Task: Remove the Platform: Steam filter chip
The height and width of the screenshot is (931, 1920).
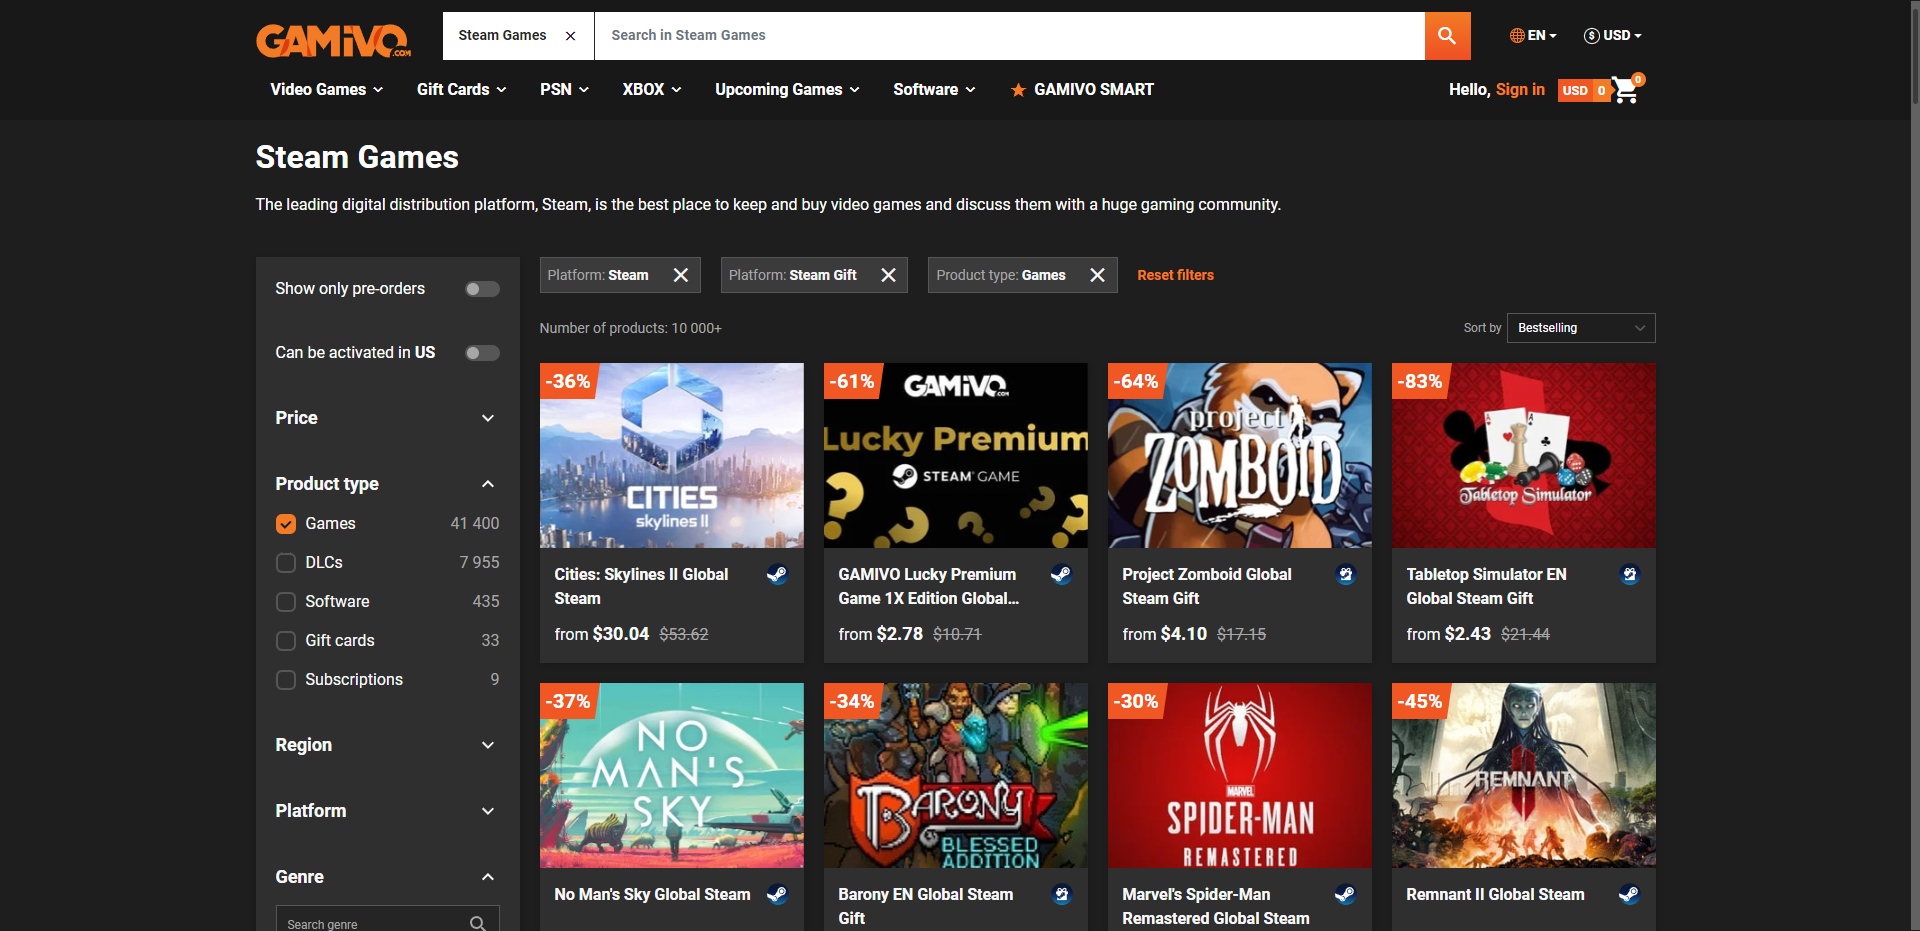Action: coord(681,275)
